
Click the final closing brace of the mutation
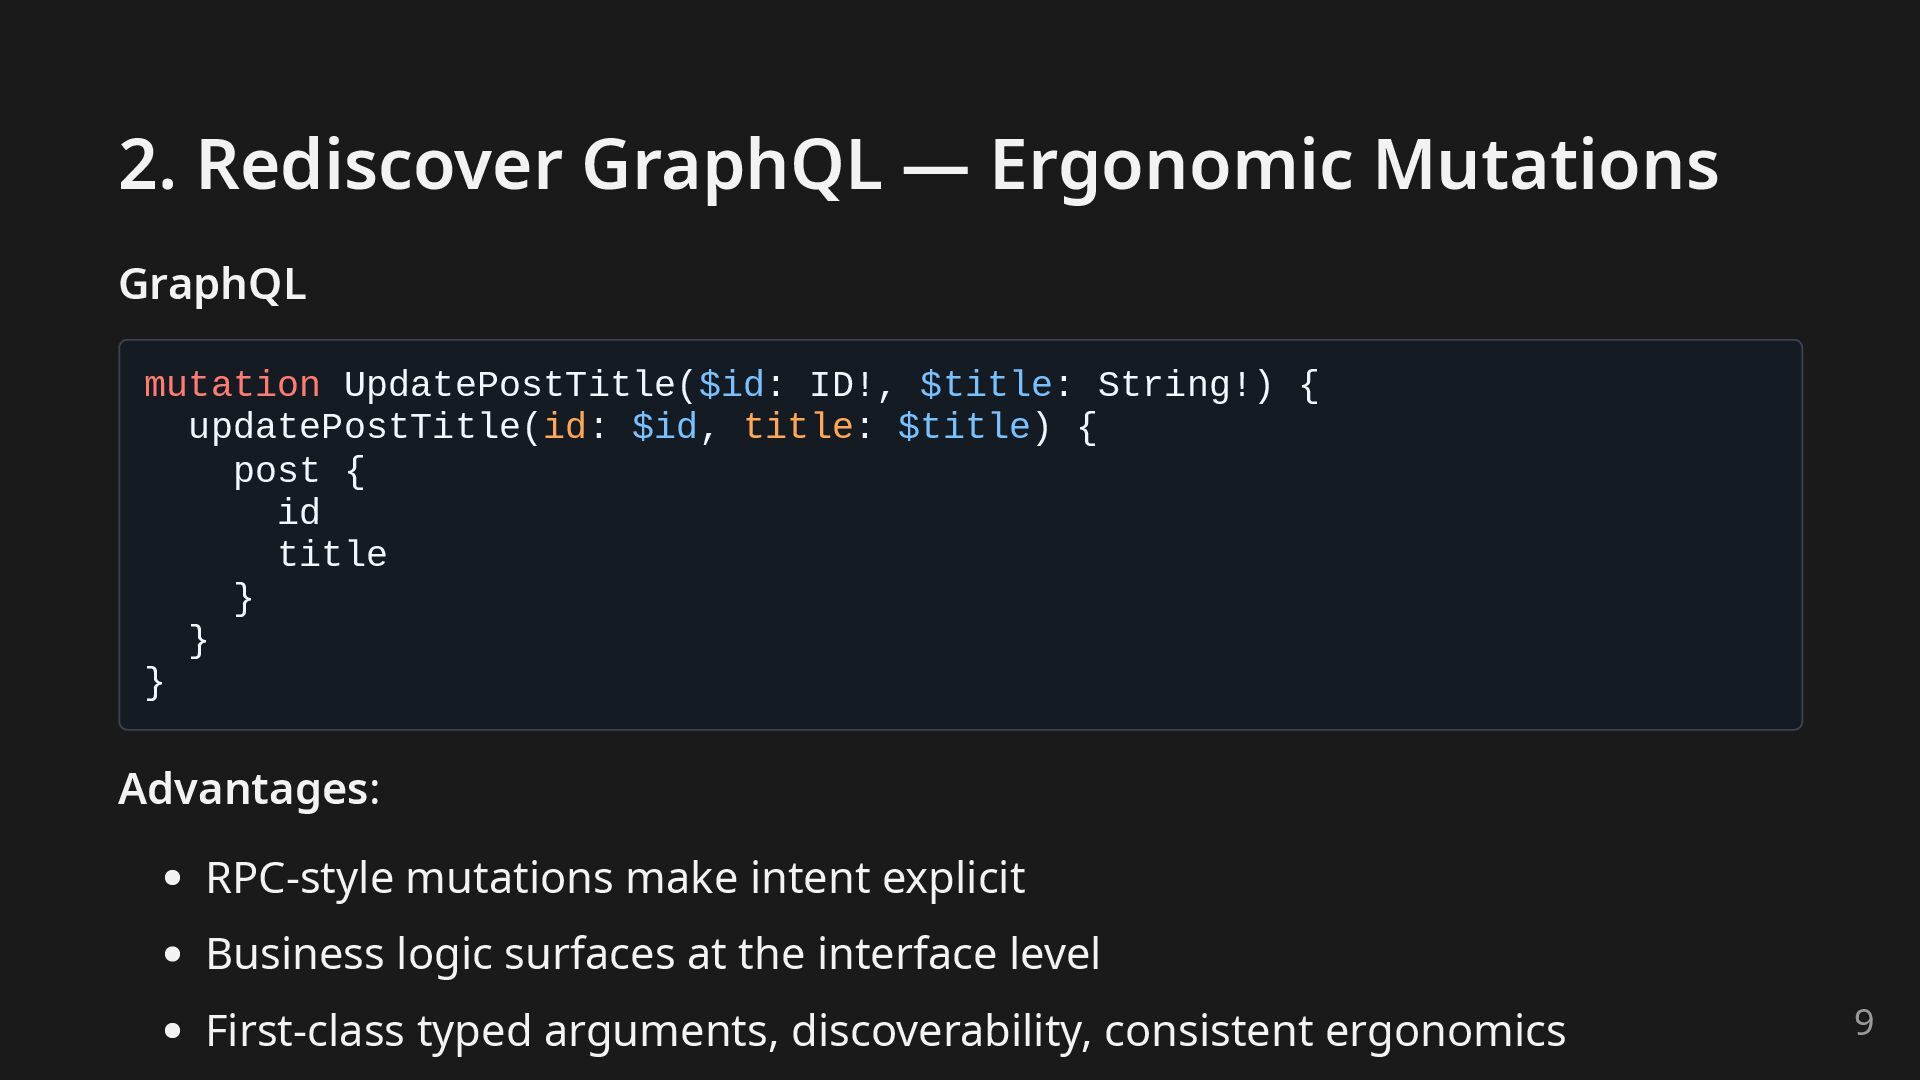pyautogui.click(x=154, y=683)
